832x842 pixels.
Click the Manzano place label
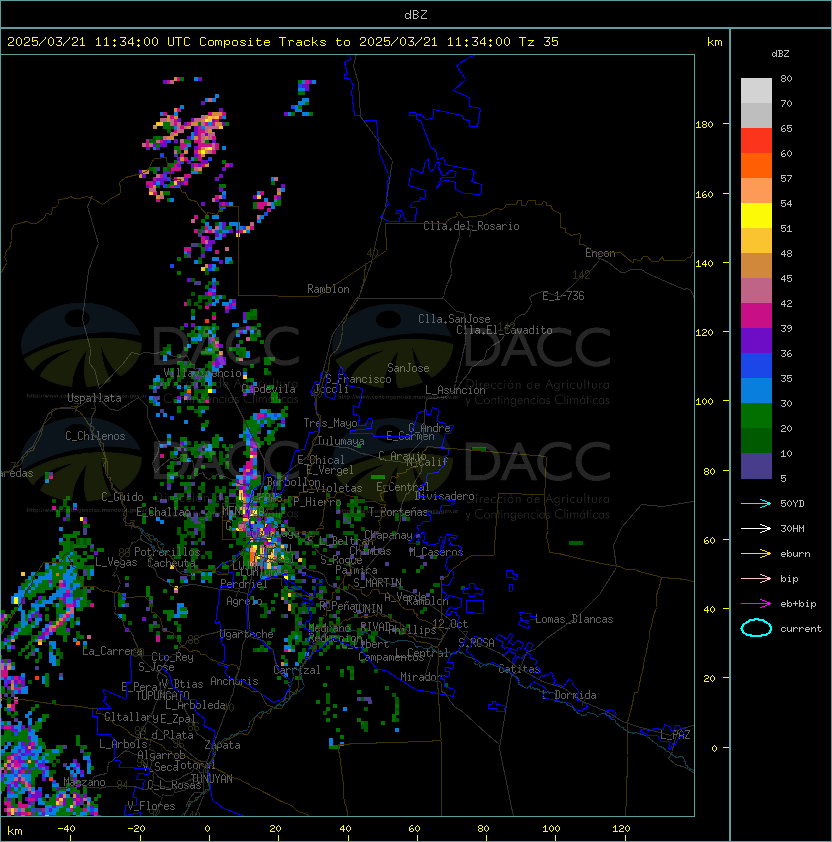coord(84,782)
